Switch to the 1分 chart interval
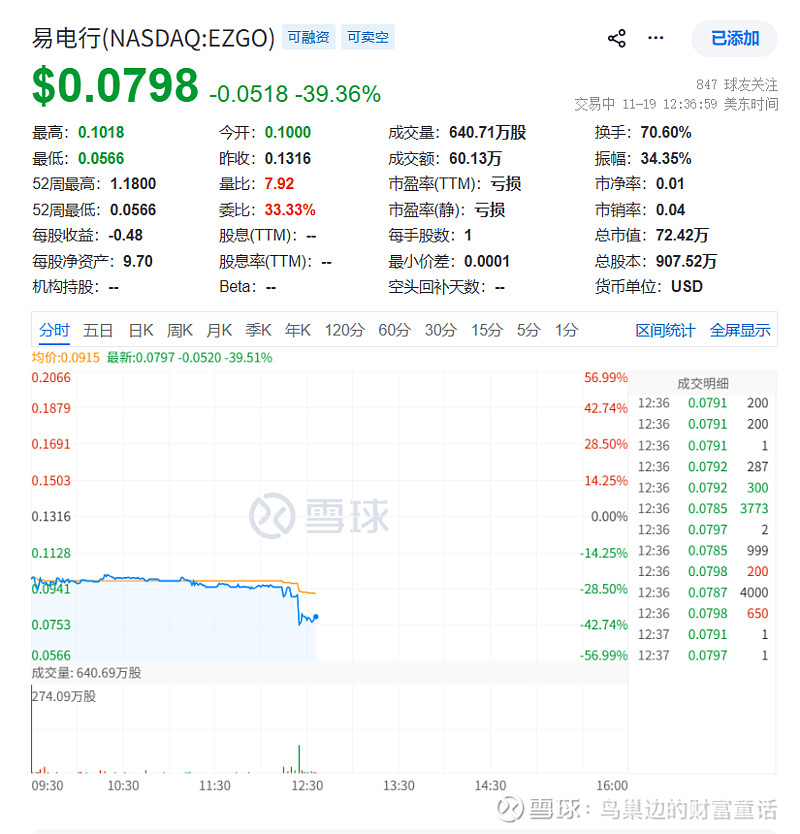The width and height of the screenshot is (800, 834). [x=567, y=330]
